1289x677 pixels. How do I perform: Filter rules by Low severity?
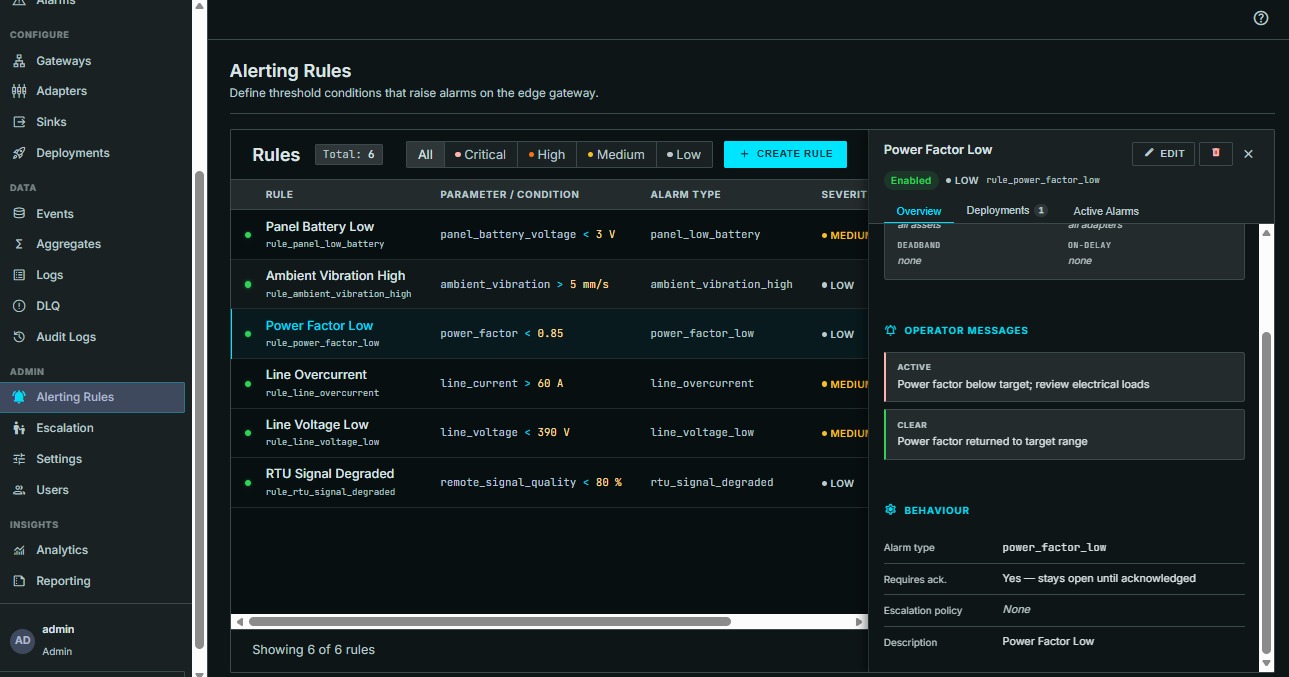pos(685,154)
